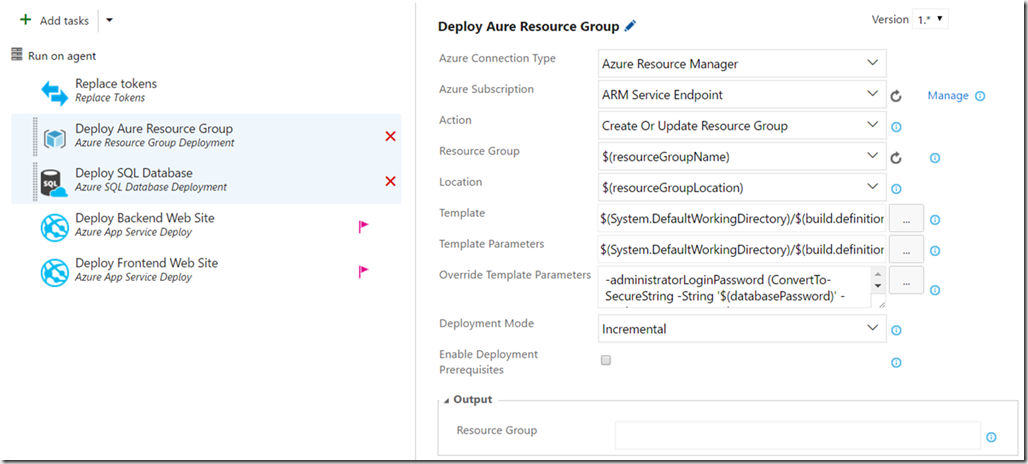Show info for Output Resource Group
The width and height of the screenshot is (1028, 464).
tap(991, 436)
